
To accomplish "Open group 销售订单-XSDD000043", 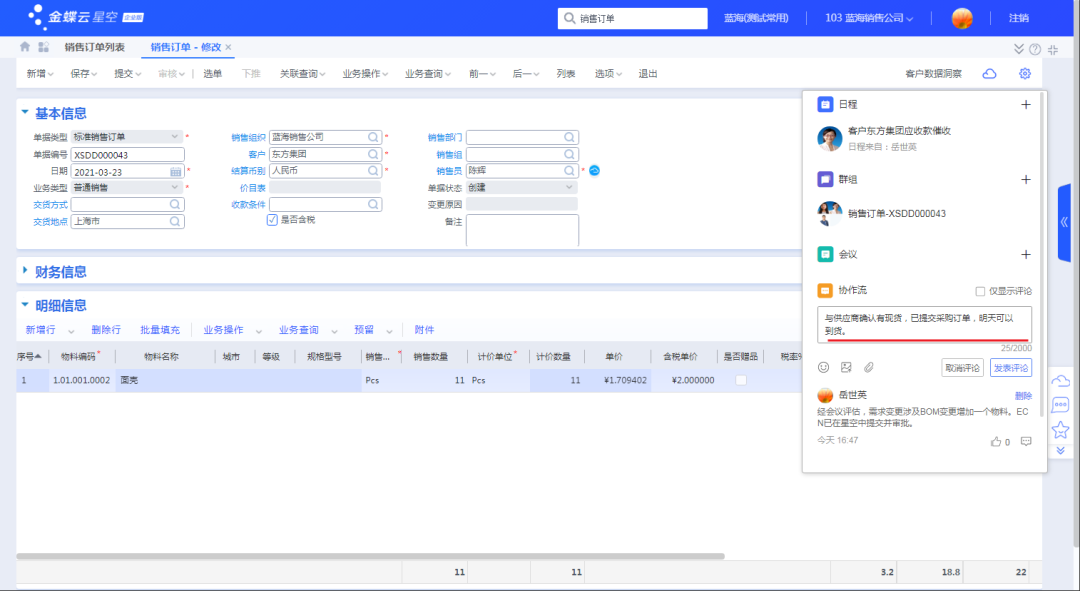I will coord(896,214).
